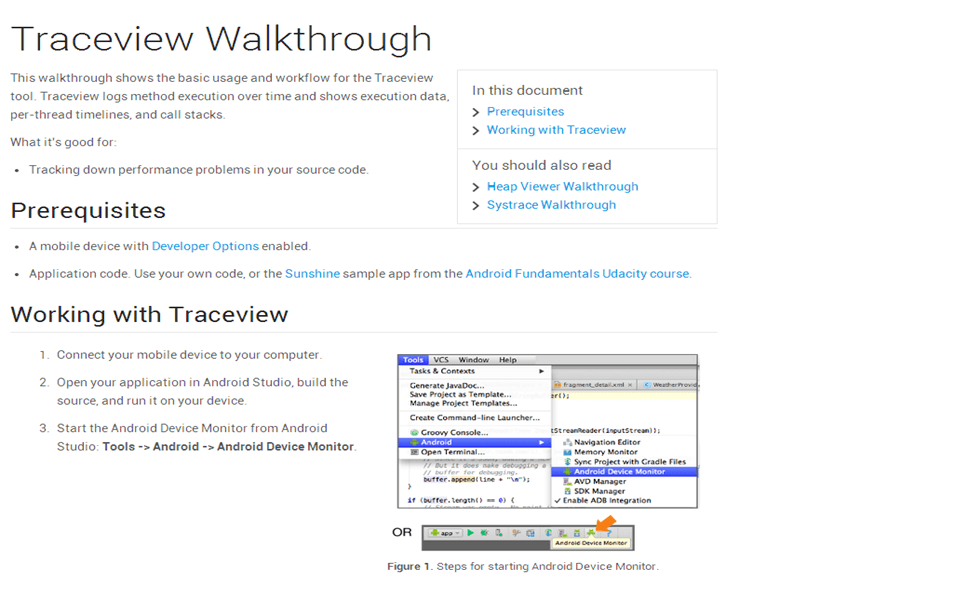
Task: Choose Groovy Console... menu entry
Action: pyautogui.click(x=454, y=433)
